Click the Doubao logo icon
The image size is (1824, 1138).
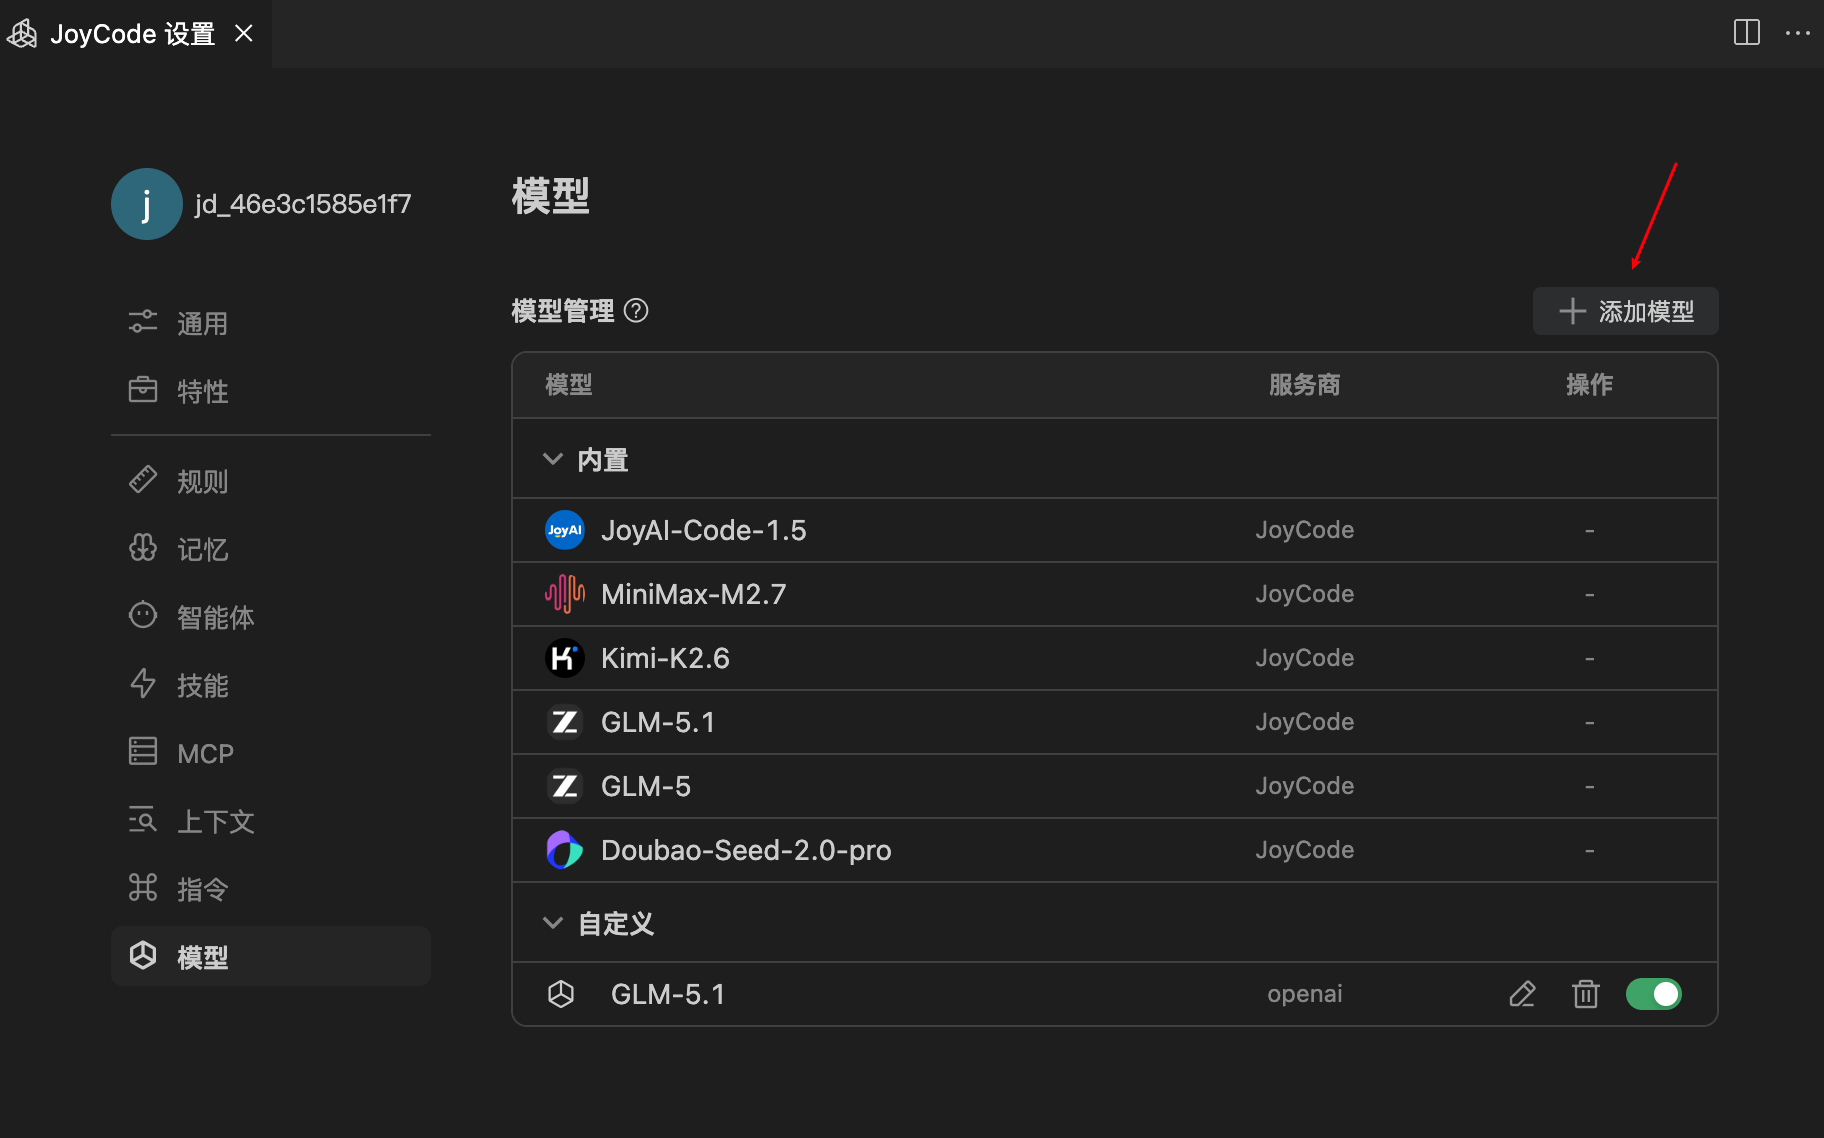[x=564, y=850]
